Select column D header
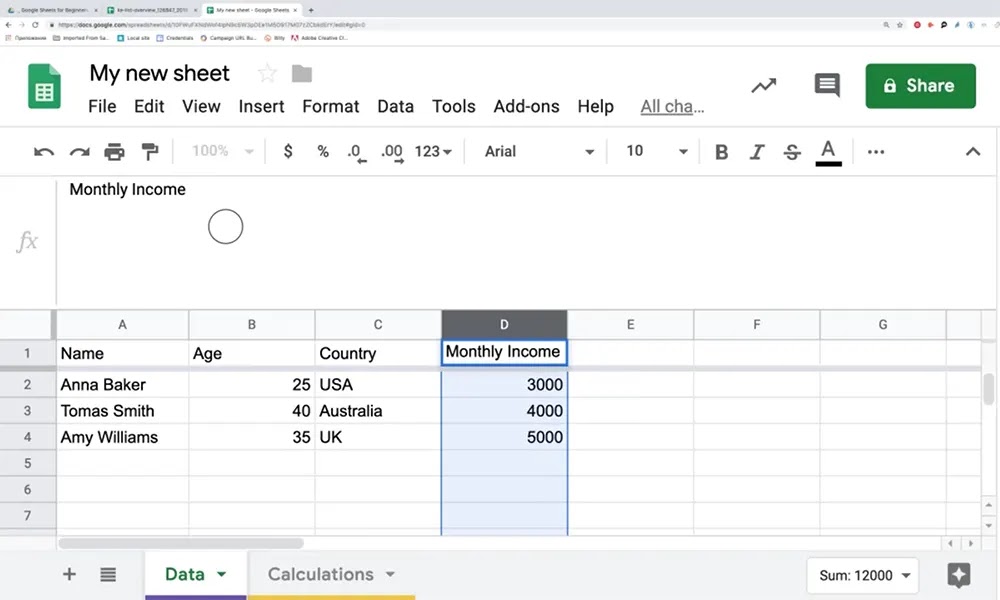The width and height of the screenshot is (1000, 600). 504,325
